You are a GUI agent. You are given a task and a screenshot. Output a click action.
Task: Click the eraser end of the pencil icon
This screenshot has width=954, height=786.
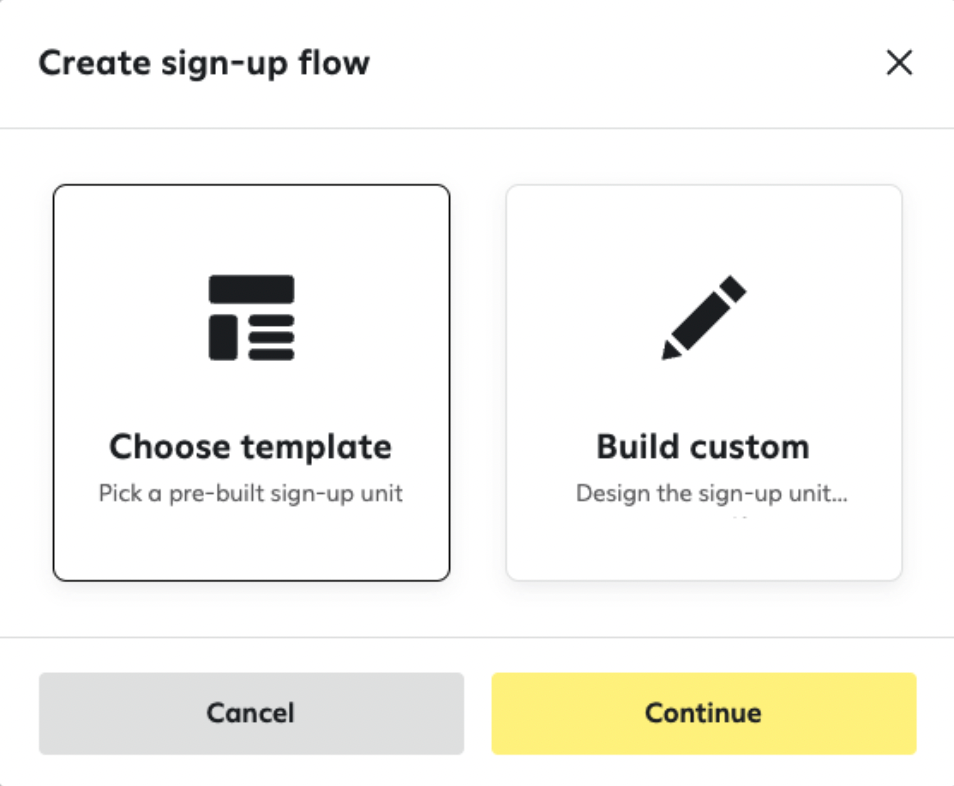[733, 289]
